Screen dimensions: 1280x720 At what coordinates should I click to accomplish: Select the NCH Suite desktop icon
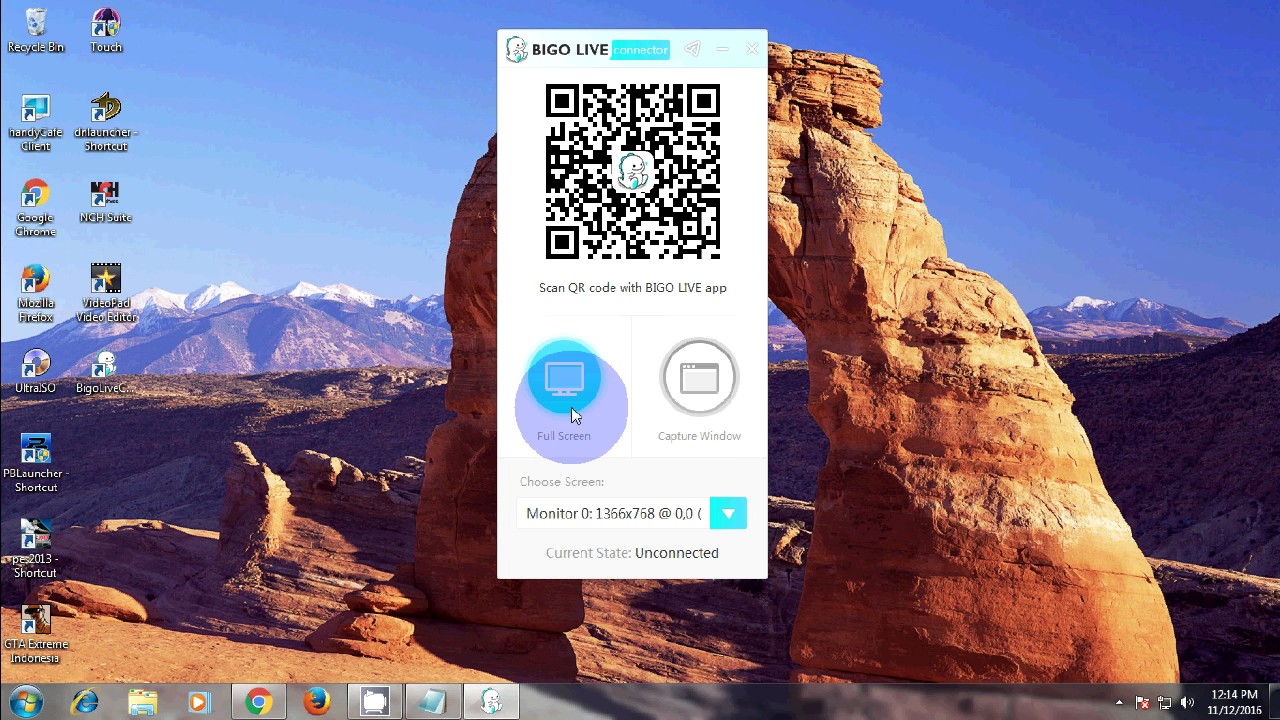105,201
